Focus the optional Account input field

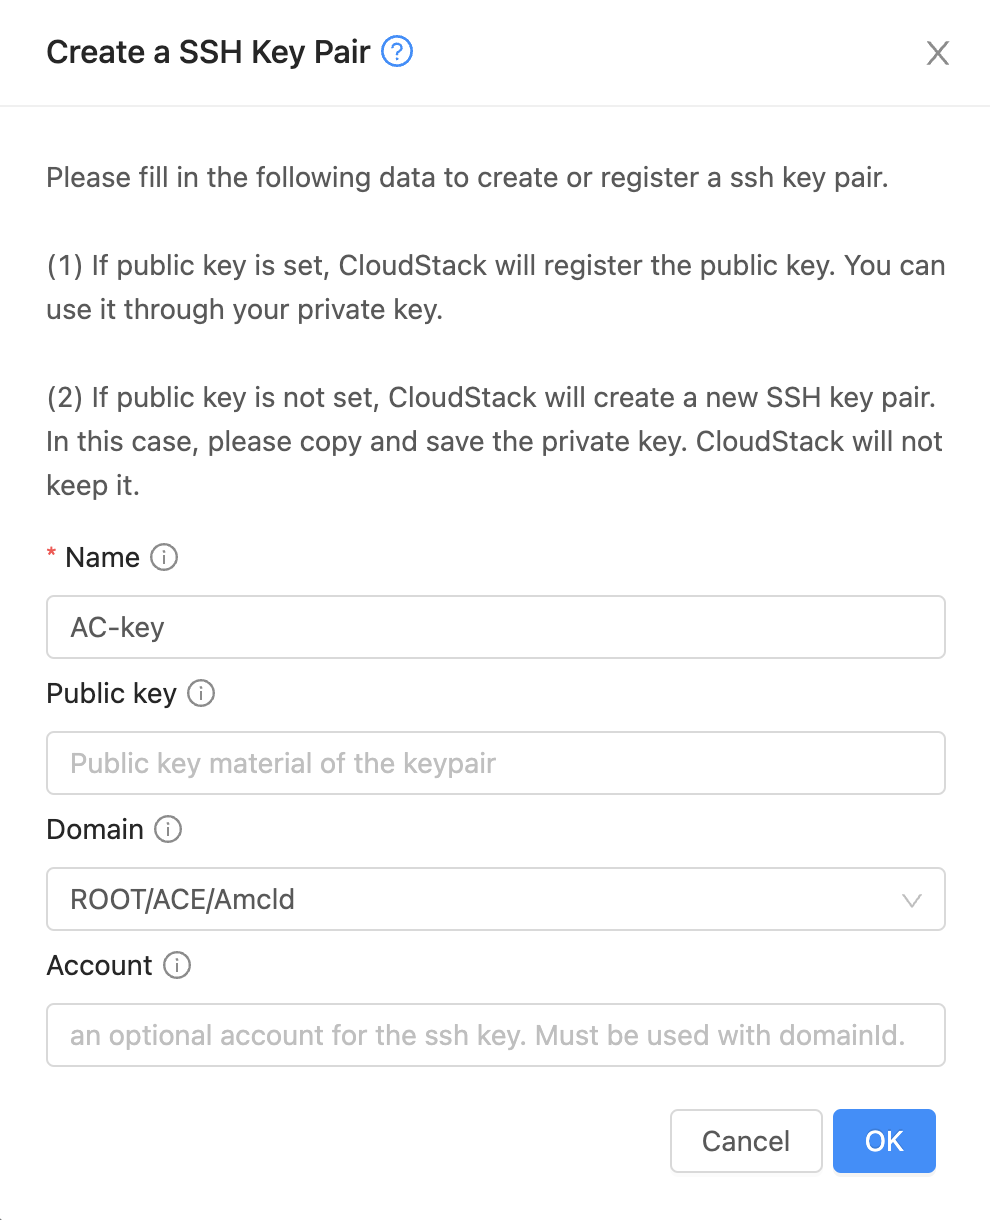[x=495, y=1035]
